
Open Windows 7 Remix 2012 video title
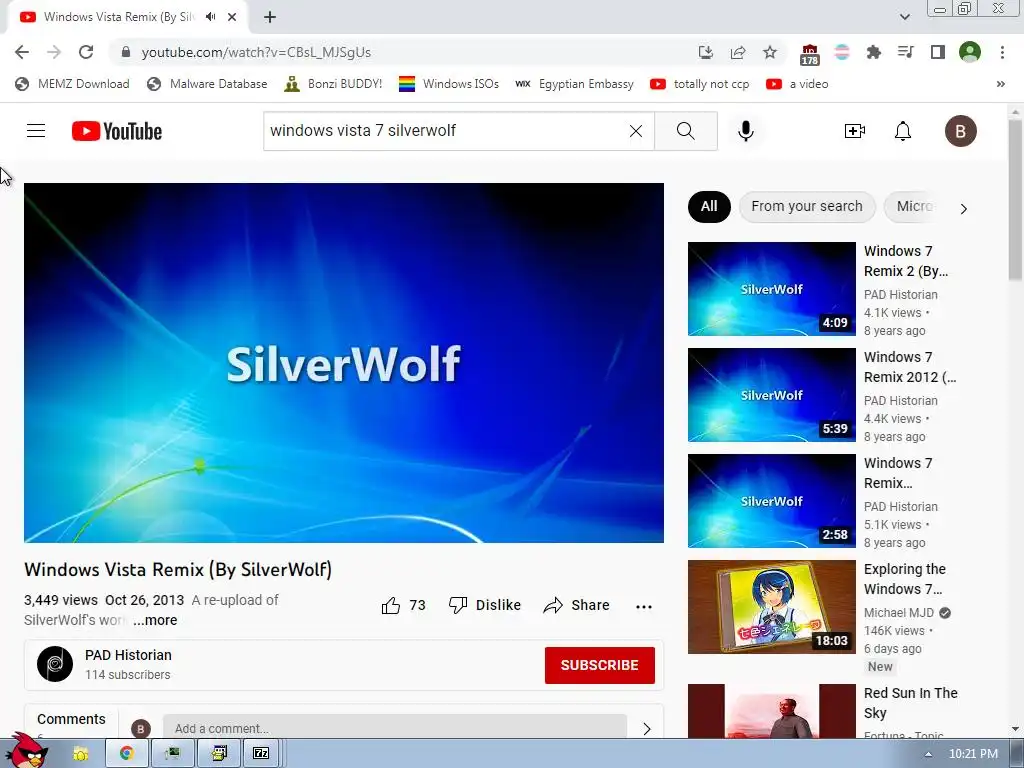pyautogui.click(x=910, y=367)
